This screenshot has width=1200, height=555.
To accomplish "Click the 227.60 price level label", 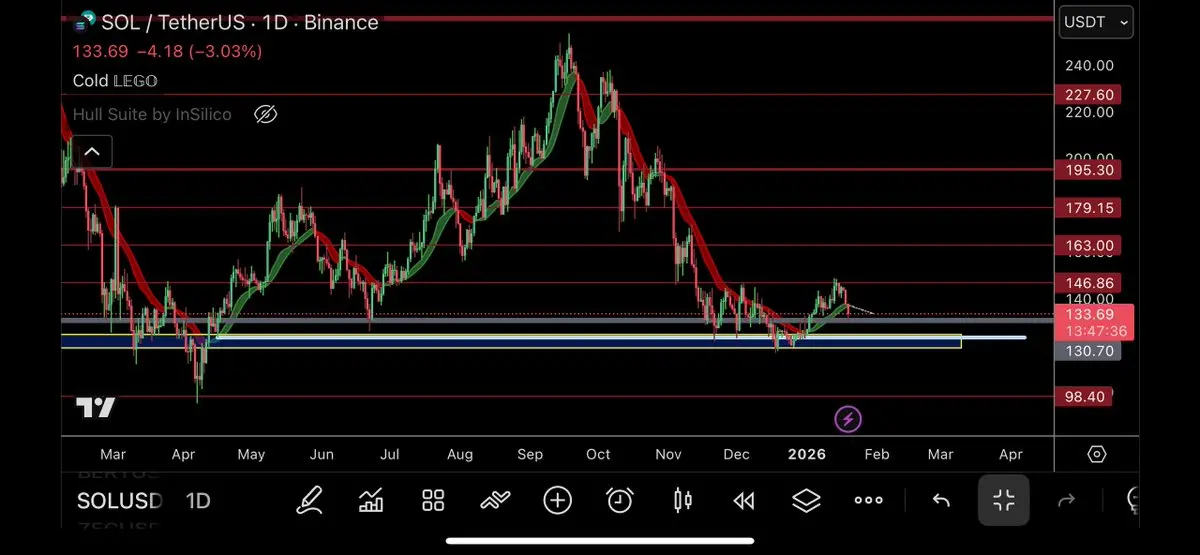I will (1089, 95).
